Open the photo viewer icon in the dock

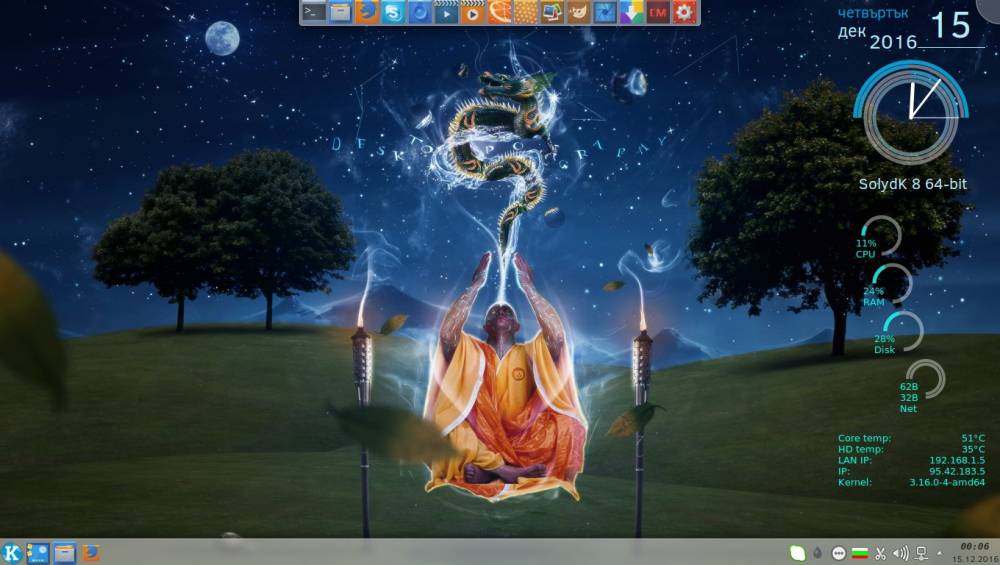(x=552, y=11)
